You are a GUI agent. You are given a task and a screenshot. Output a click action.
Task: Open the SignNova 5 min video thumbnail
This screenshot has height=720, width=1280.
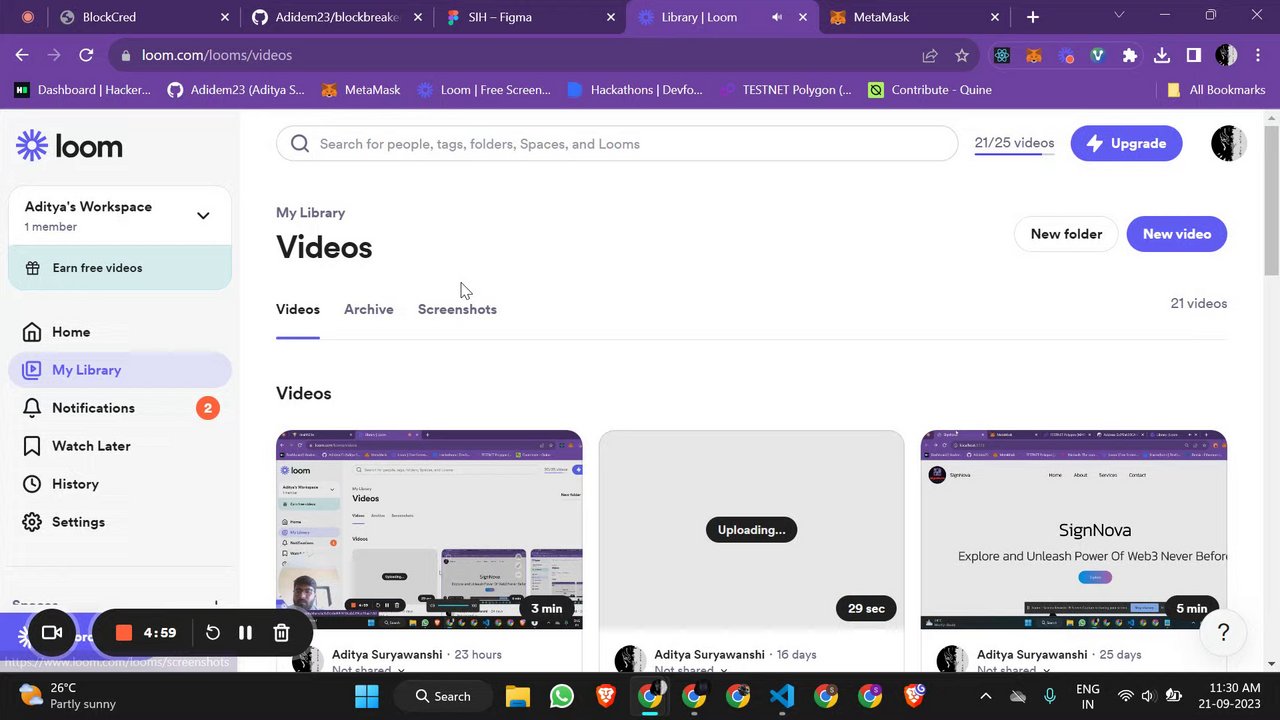(x=1074, y=530)
